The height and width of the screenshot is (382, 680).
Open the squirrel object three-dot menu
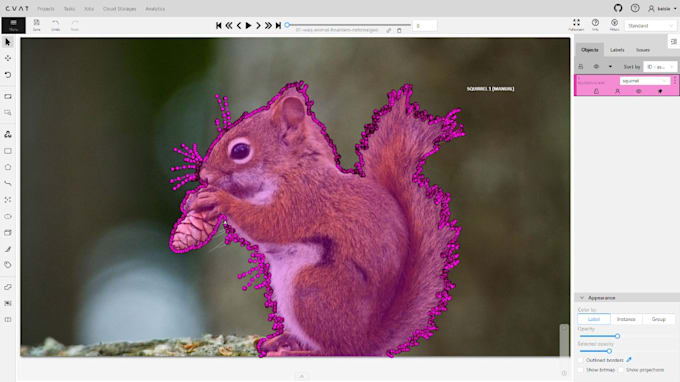tap(675, 81)
